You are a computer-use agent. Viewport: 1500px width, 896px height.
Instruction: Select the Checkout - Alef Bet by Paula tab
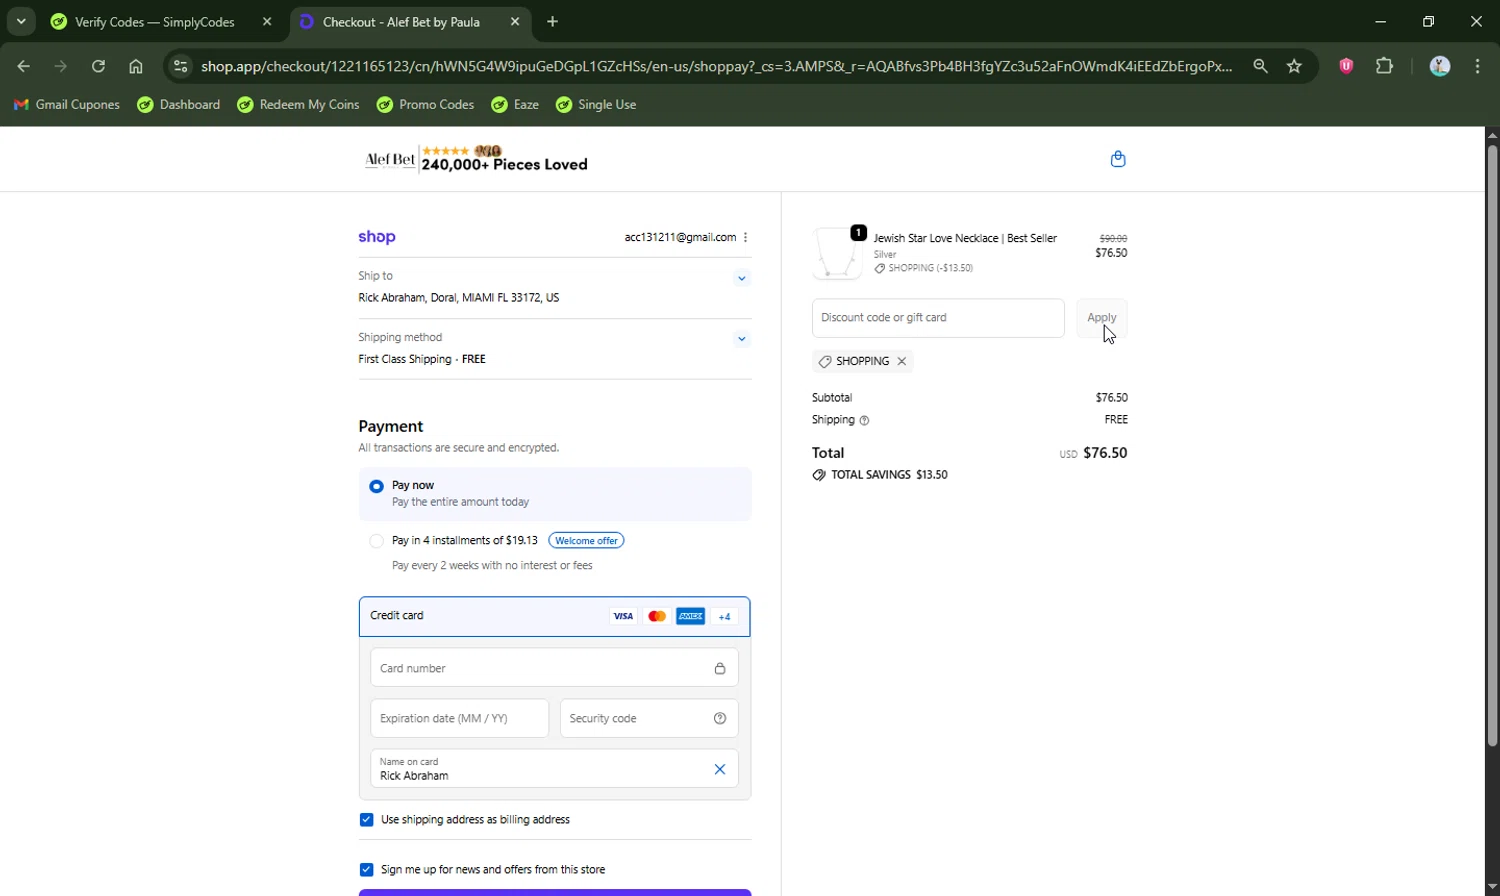point(400,21)
